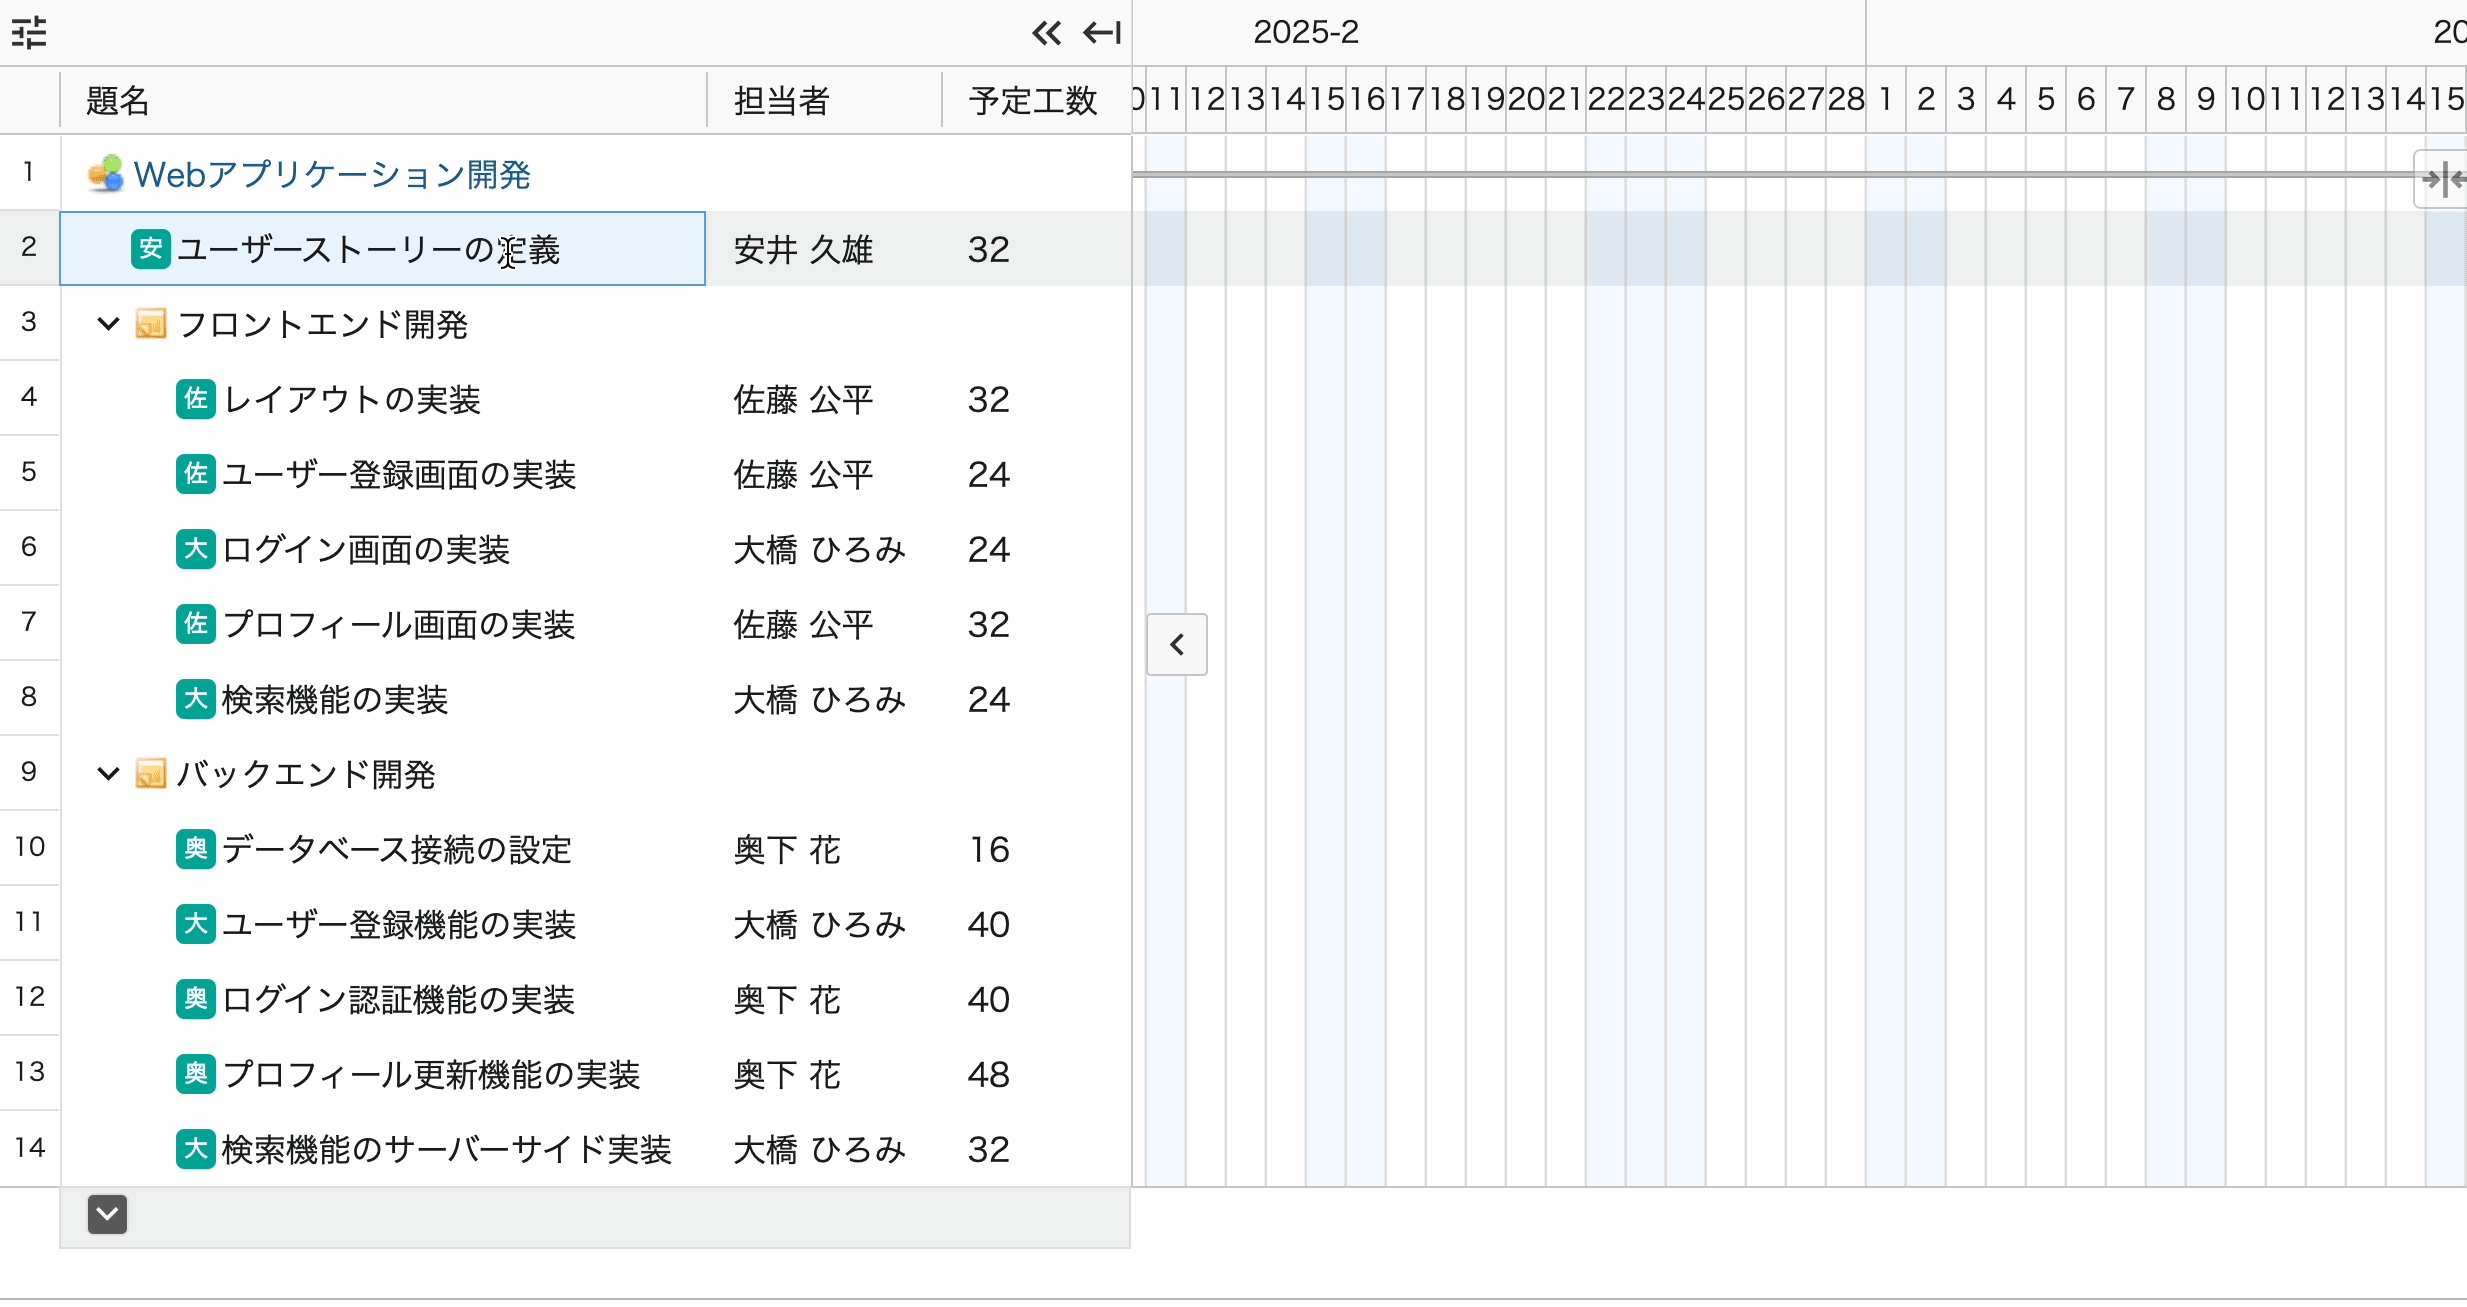
Task: Click the arrow-to-left-edge collapse icon
Action: 1102,33
